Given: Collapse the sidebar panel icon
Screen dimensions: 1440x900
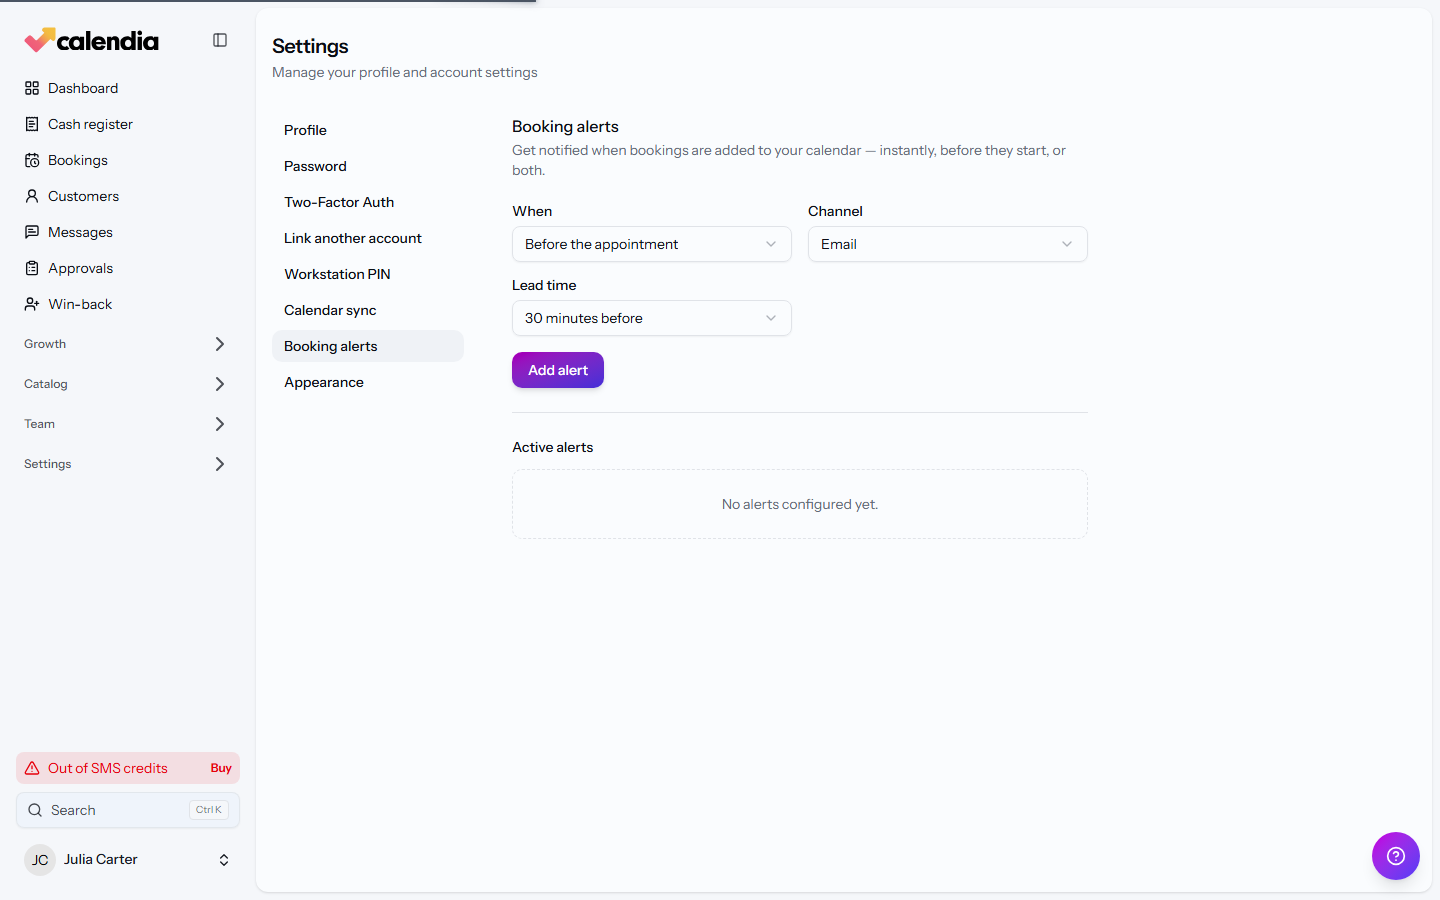Looking at the screenshot, I should tap(220, 40).
